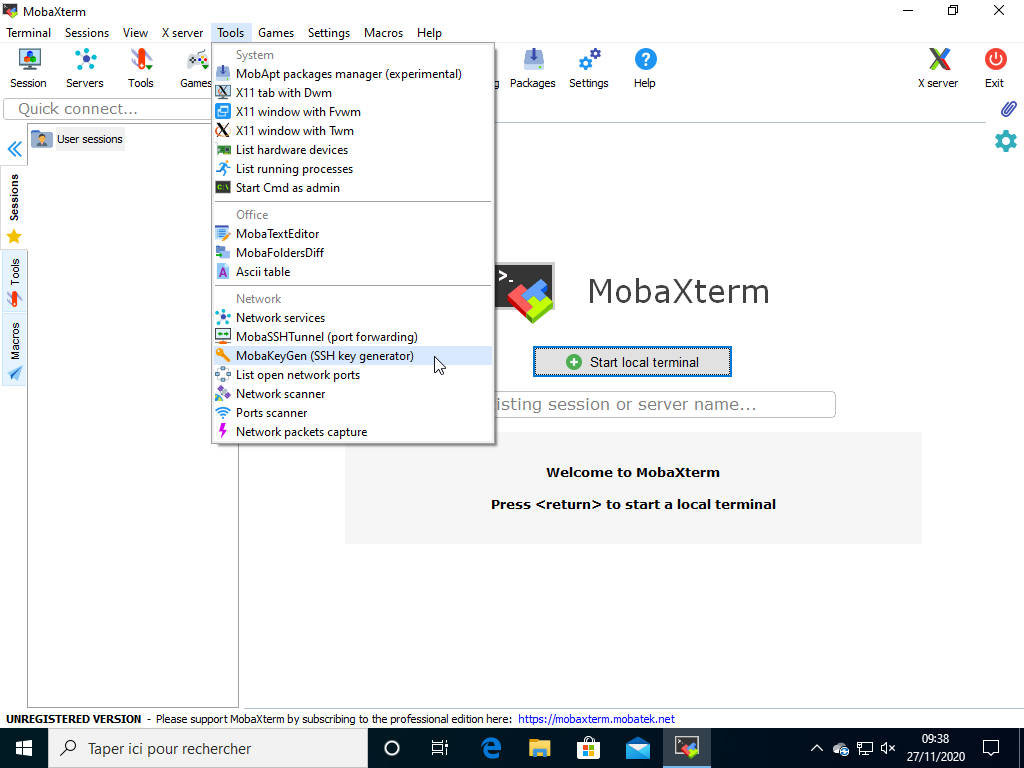
Task: Click the session or server search field
Action: [x=664, y=404]
